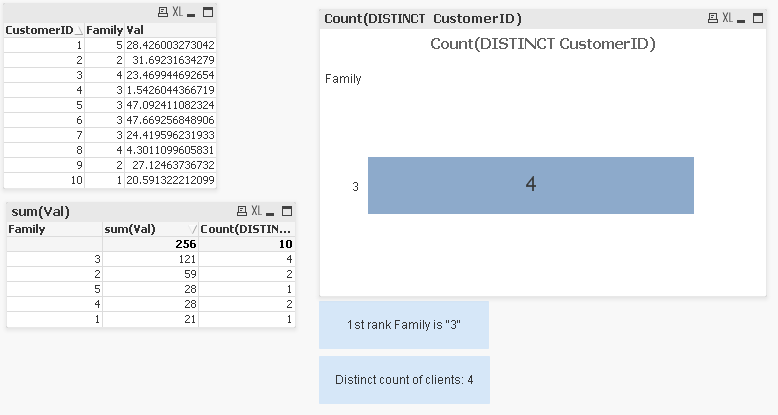Click the Print icon of the top table box
Image resolution: width=778 pixels, height=415 pixels.
point(163,12)
